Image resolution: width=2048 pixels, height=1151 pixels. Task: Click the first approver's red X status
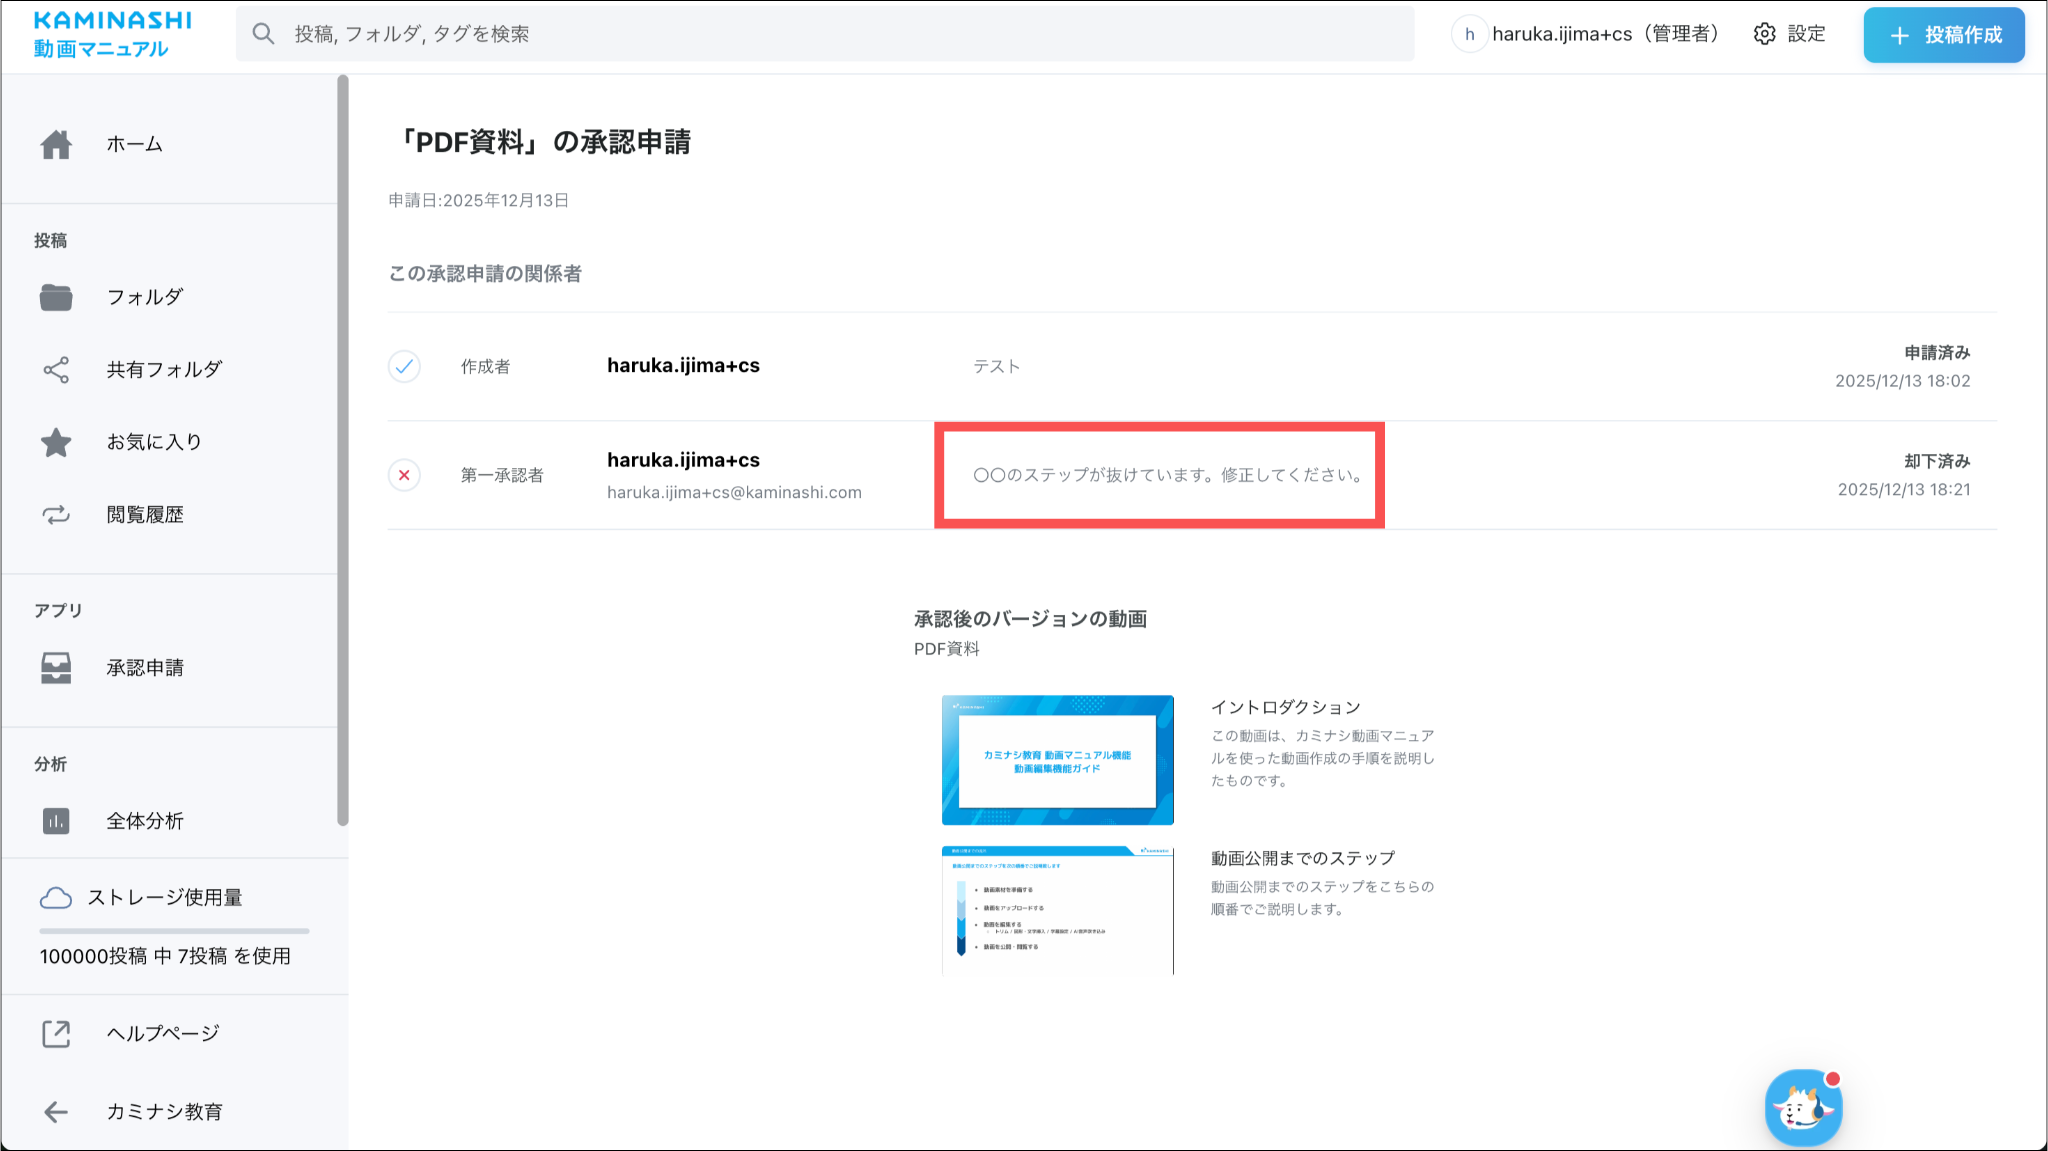(x=404, y=475)
